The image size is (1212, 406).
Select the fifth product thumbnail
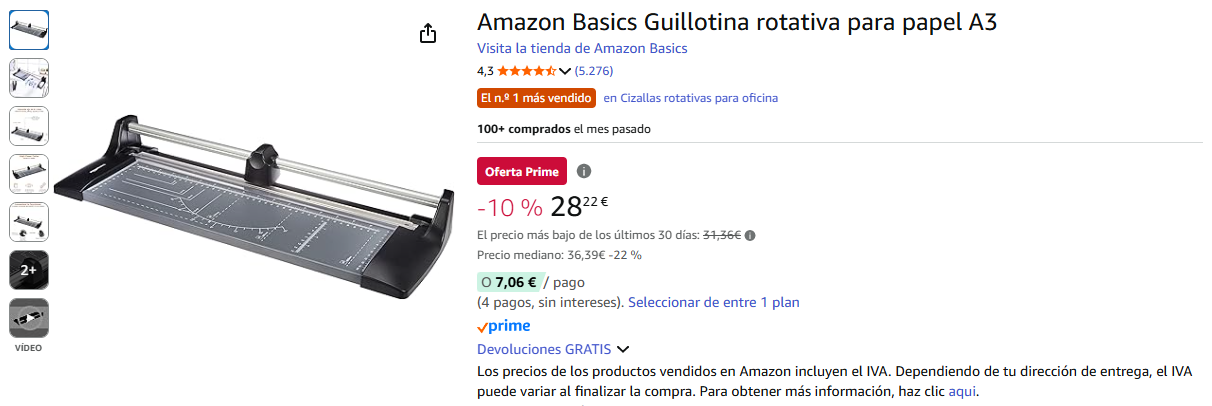point(29,222)
